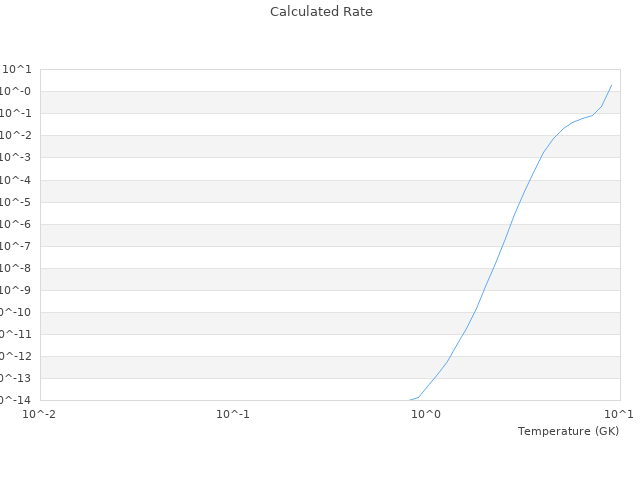
Task: Click the y-axis 10^-5 tick label
Action: 16,202
